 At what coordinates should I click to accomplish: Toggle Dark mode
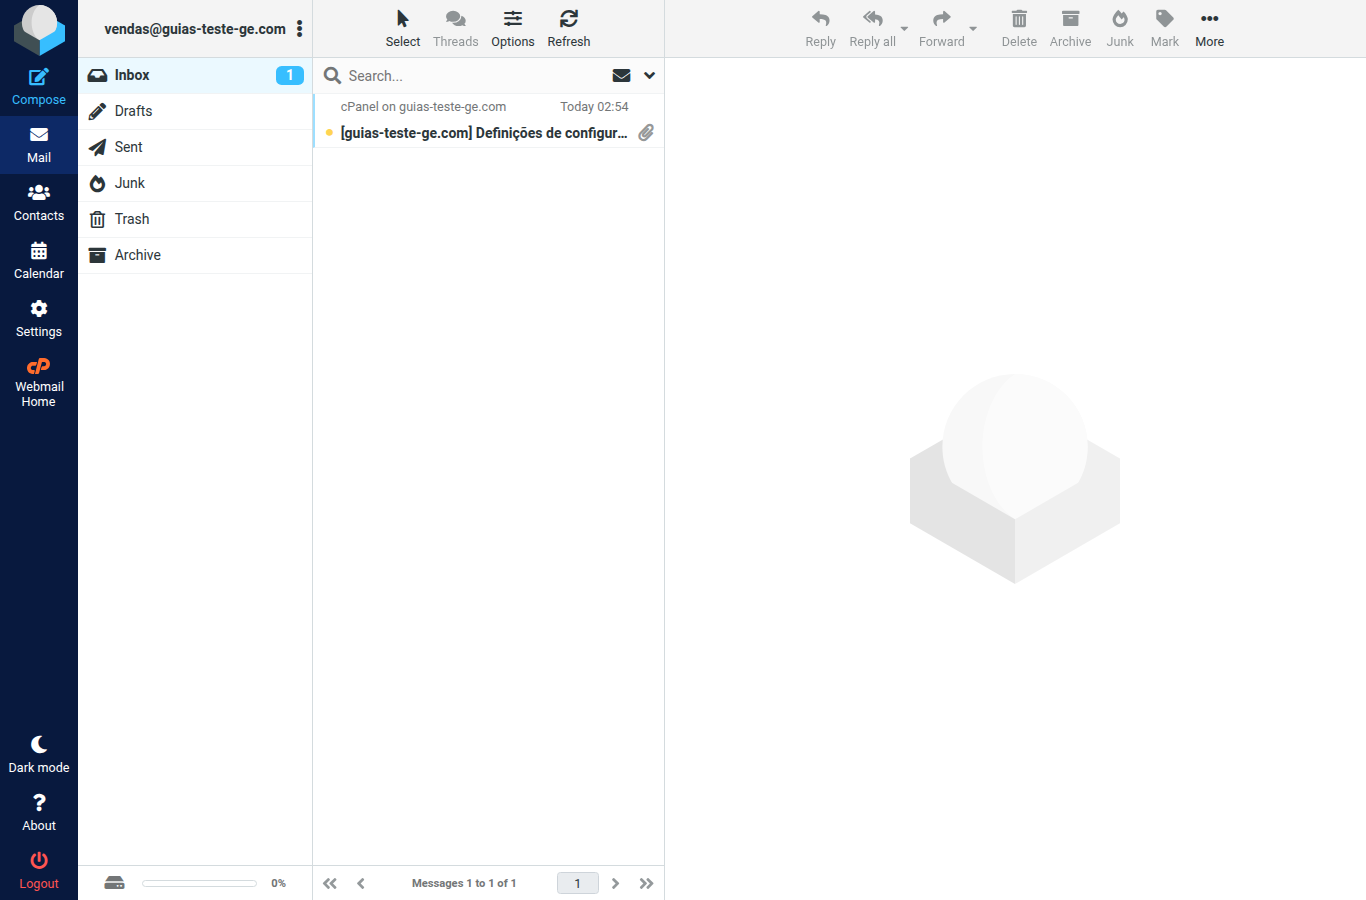[x=39, y=755]
